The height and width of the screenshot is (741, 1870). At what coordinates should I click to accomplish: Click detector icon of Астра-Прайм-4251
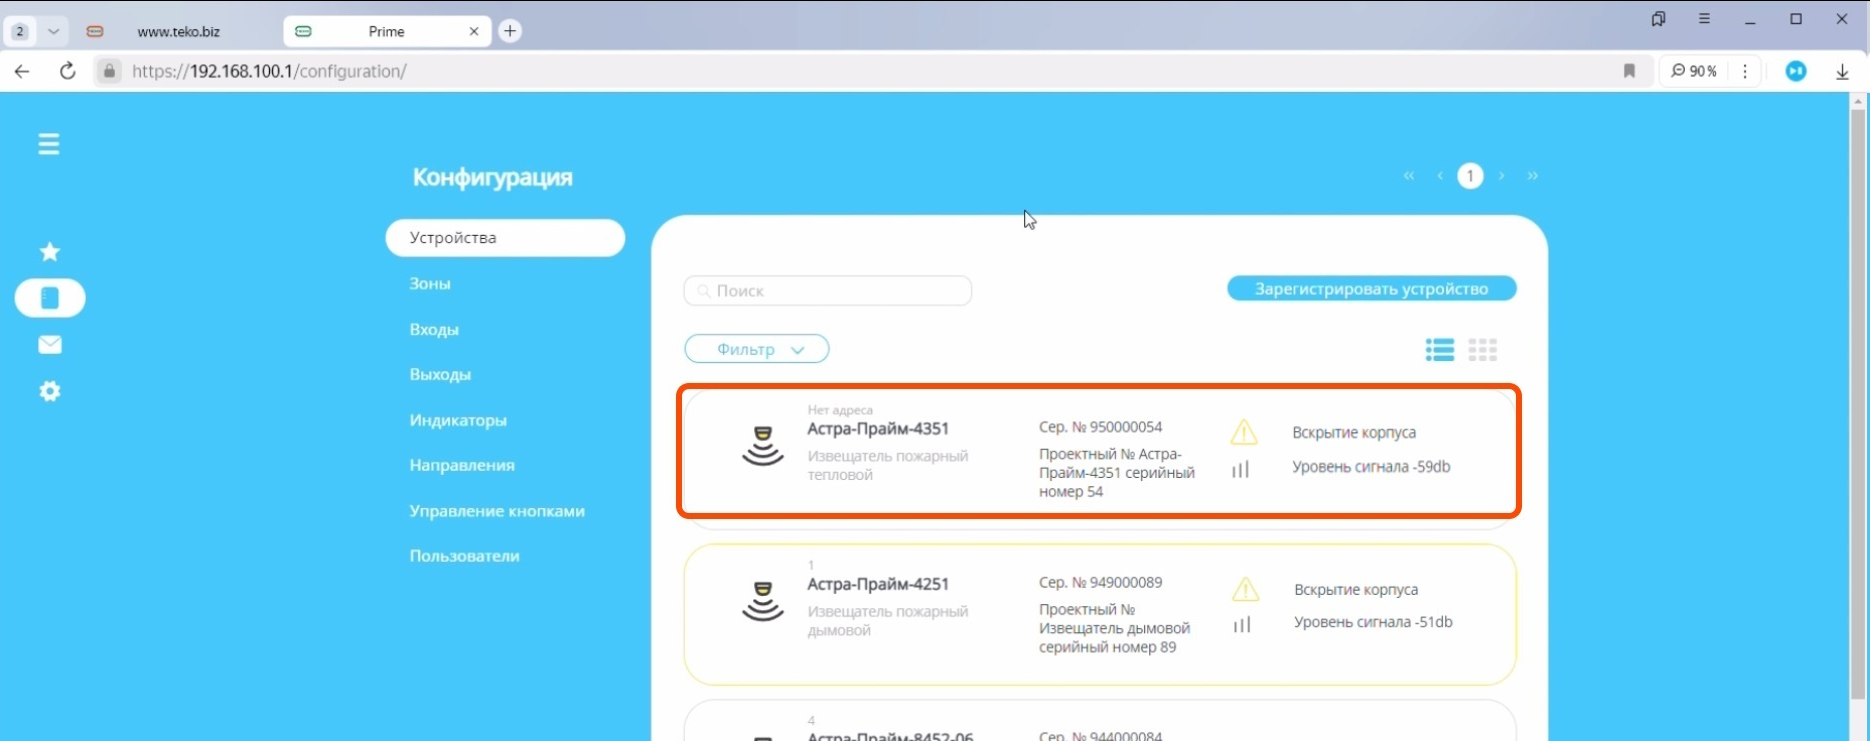tap(763, 601)
